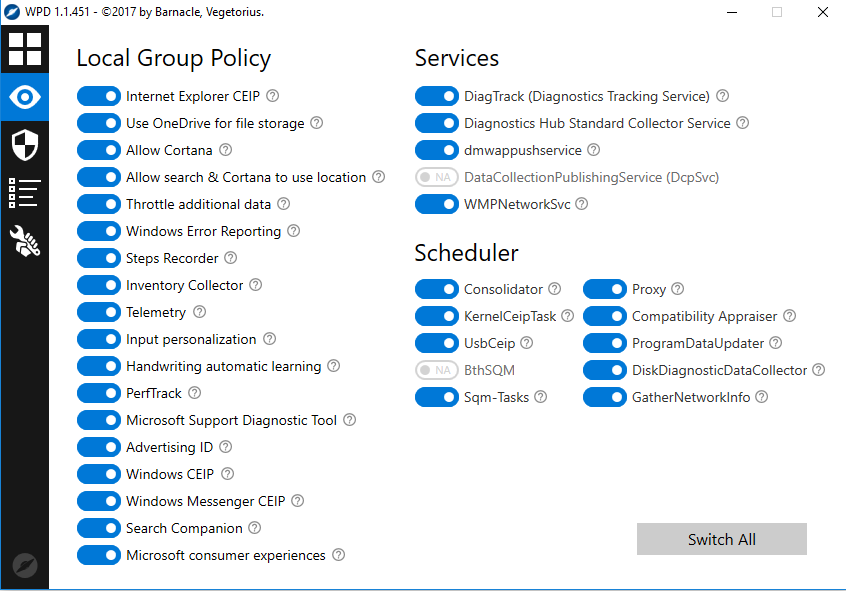Open the Tweaker wrench tools icon

click(24, 241)
